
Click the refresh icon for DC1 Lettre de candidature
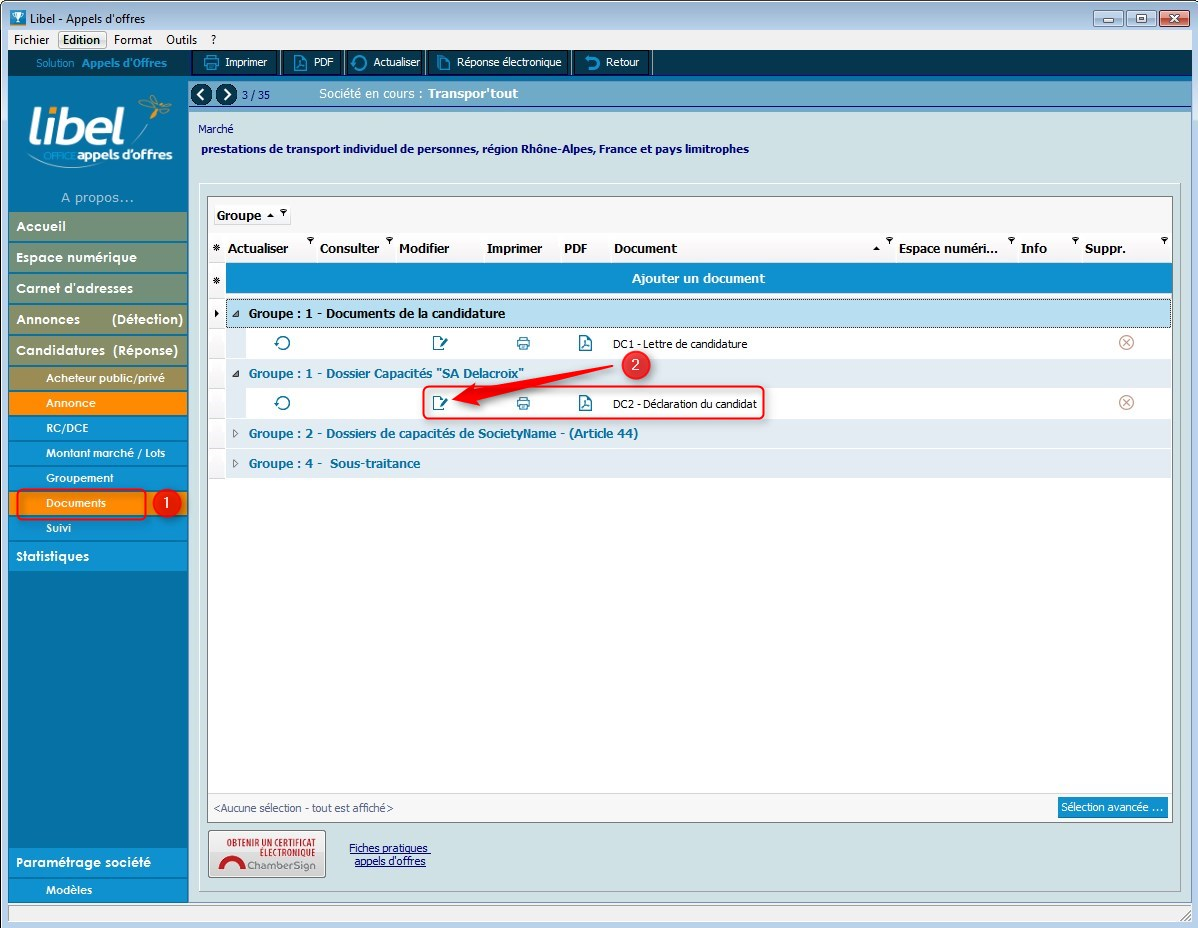coord(282,343)
